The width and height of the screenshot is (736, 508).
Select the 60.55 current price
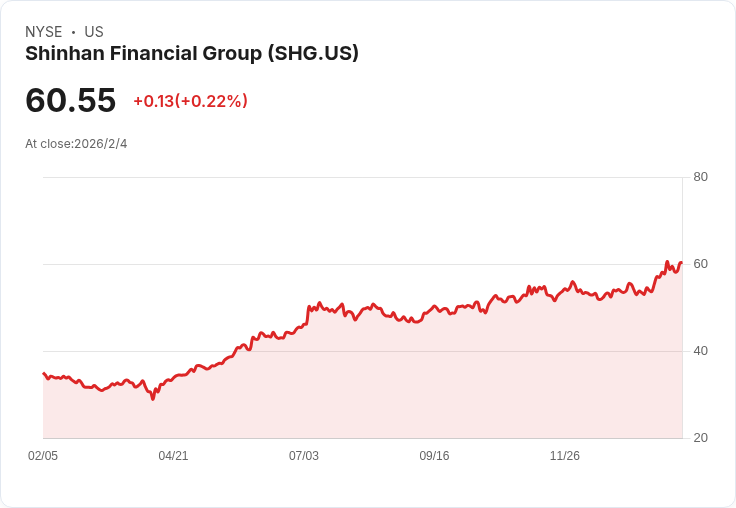pos(70,100)
